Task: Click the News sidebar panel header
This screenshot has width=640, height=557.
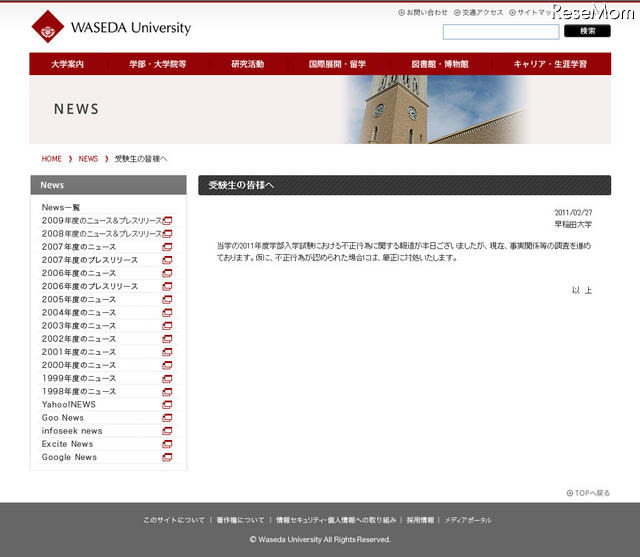Action: (x=109, y=185)
